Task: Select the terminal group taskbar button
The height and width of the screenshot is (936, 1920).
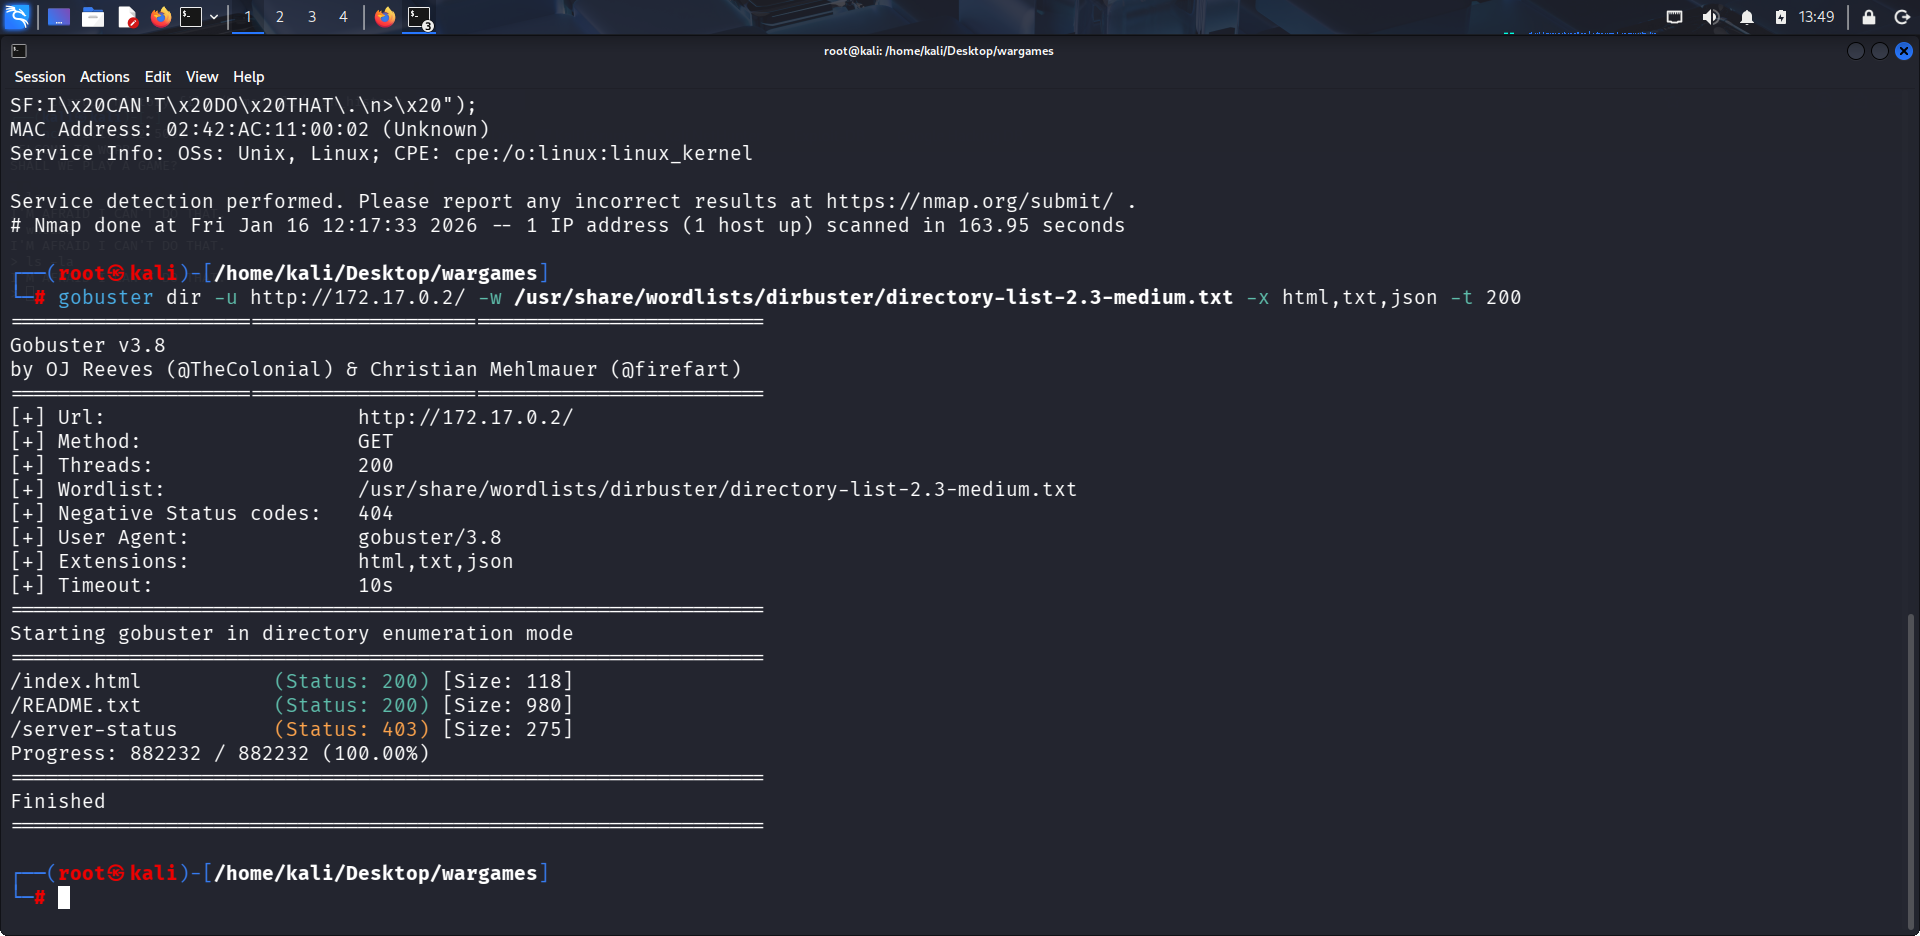Action: (x=419, y=17)
